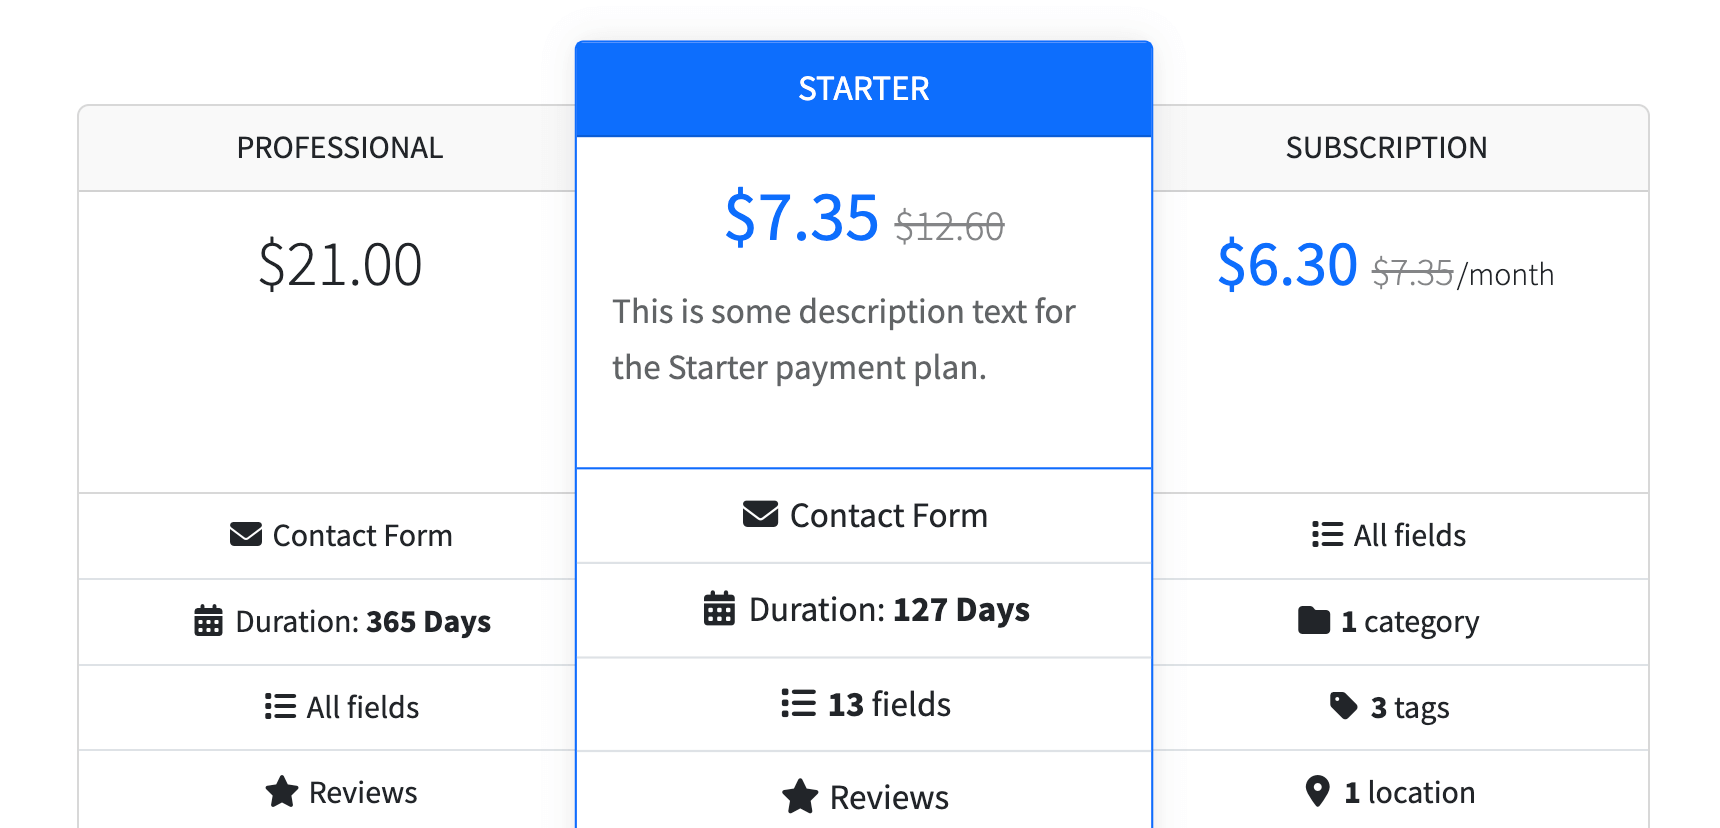Screen dimensions: 1720x828
Task: Click the folder icon beside 1 category
Action: (1314, 621)
